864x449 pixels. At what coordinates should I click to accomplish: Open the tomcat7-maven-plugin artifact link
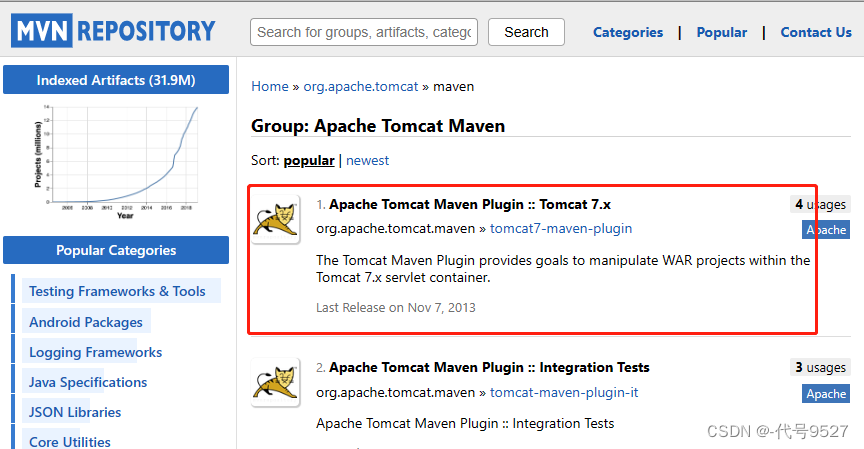560,228
